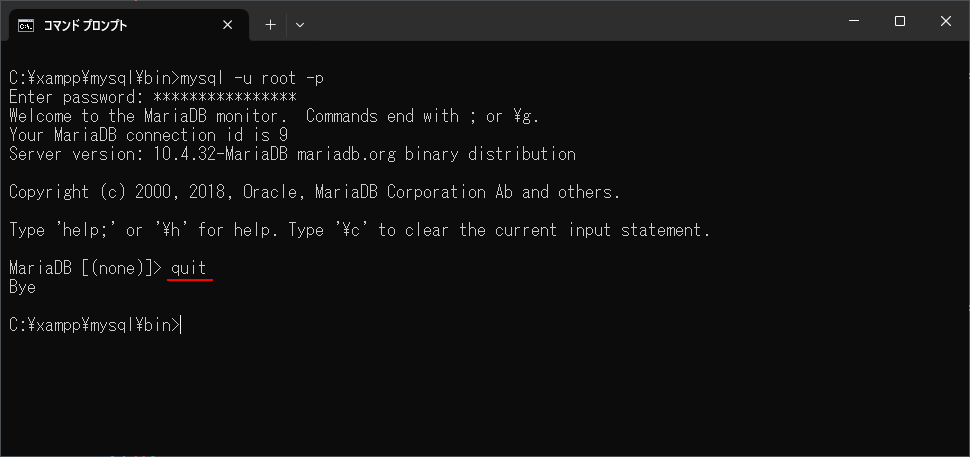Maximize the terminal window

pyautogui.click(x=899, y=21)
